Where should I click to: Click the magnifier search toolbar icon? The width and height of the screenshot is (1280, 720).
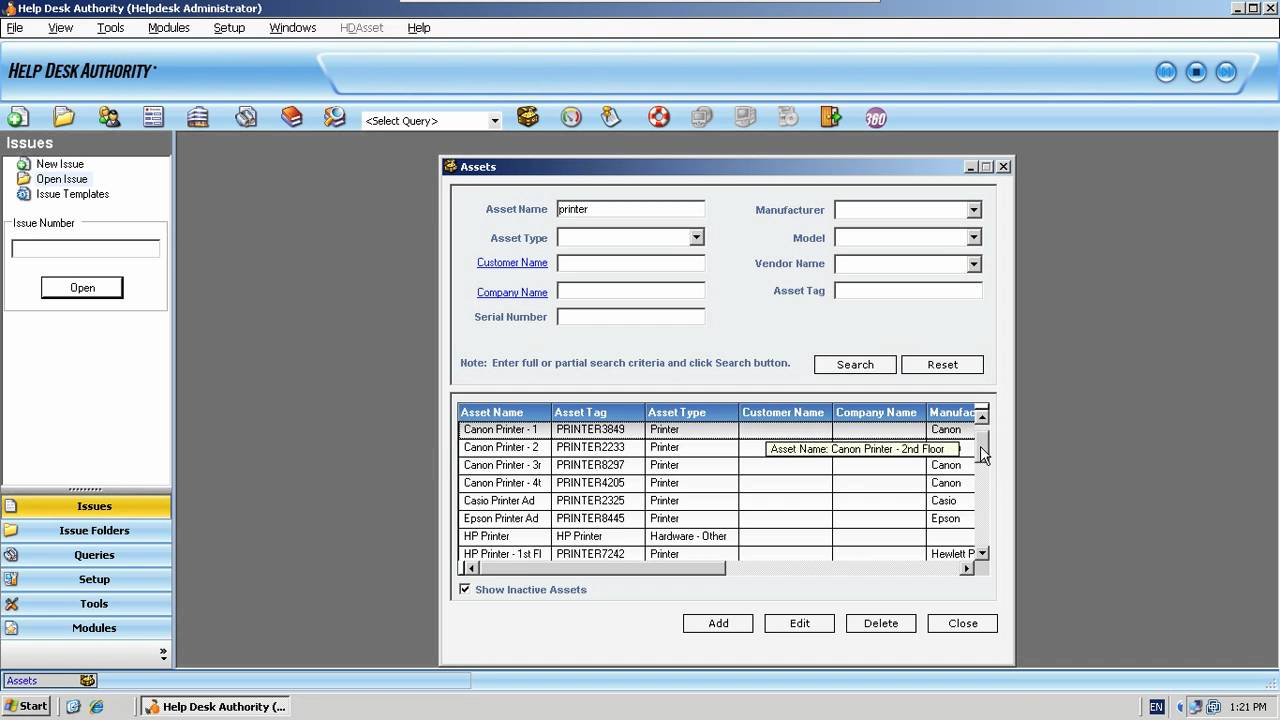[x=334, y=118]
